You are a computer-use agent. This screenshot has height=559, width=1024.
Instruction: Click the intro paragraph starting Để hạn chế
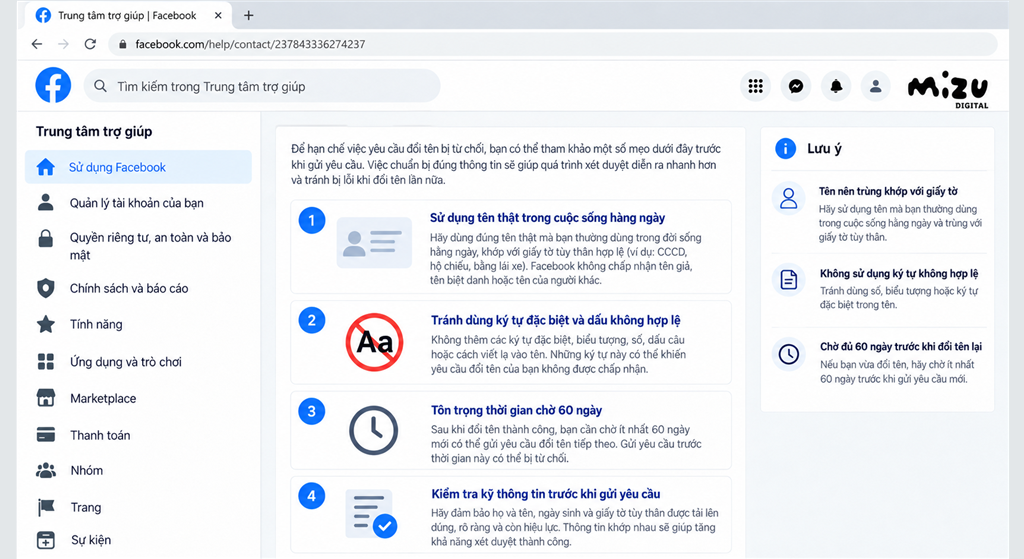pos(506,165)
